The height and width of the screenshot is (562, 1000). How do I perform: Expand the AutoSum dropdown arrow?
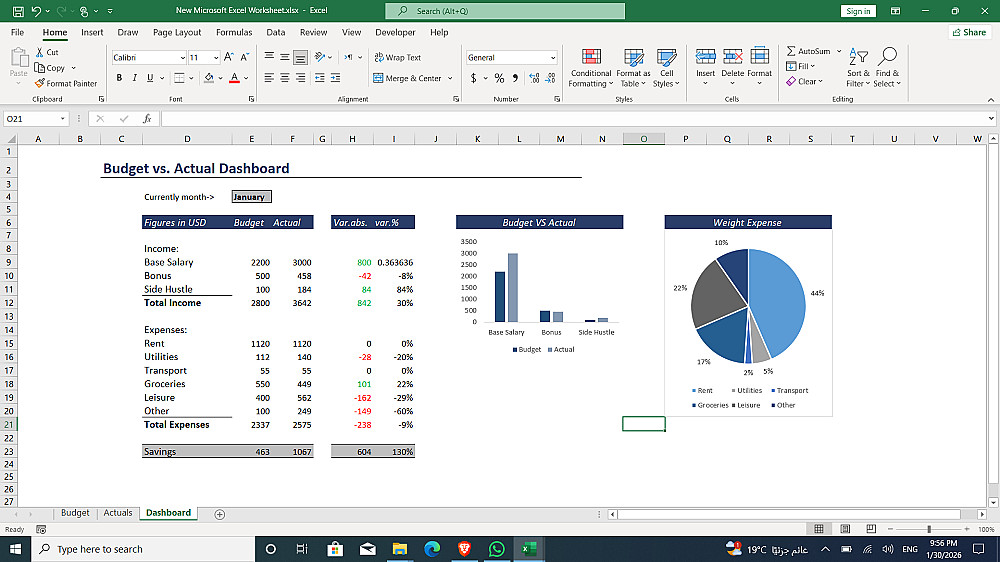pyautogui.click(x=839, y=51)
